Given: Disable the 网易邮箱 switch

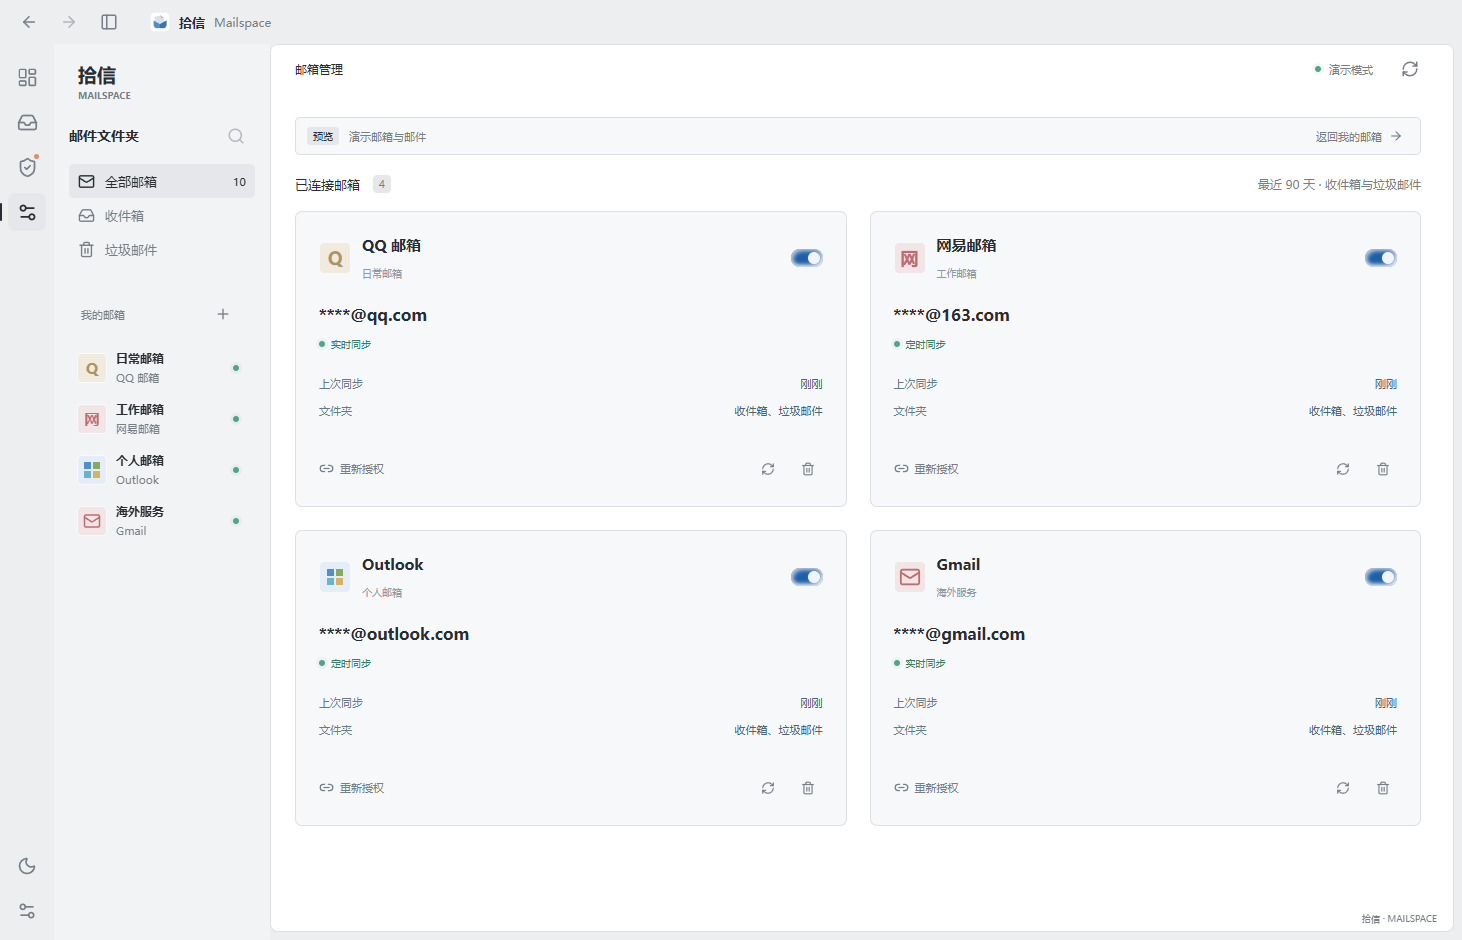Looking at the screenshot, I should tap(1381, 258).
